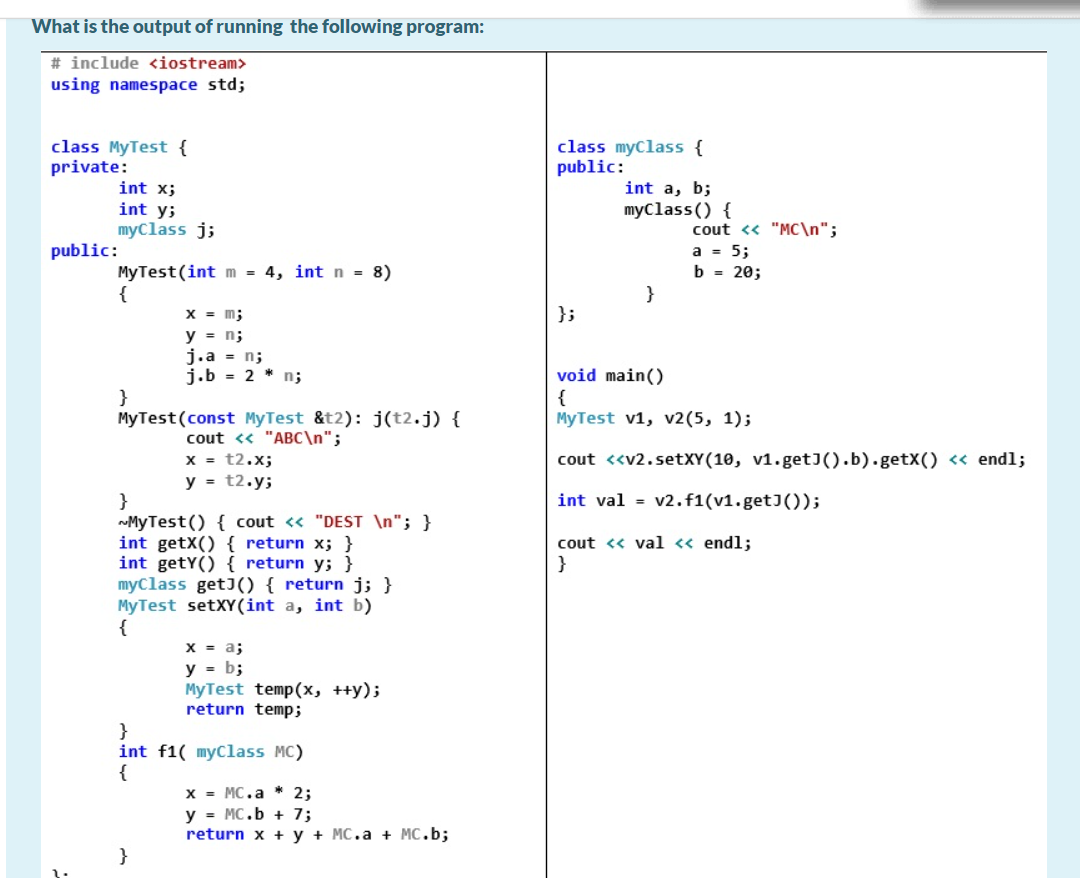The height and width of the screenshot is (878, 1080).
Task: Select the 'x = m;' assignment
Action: tap(214, 314)
